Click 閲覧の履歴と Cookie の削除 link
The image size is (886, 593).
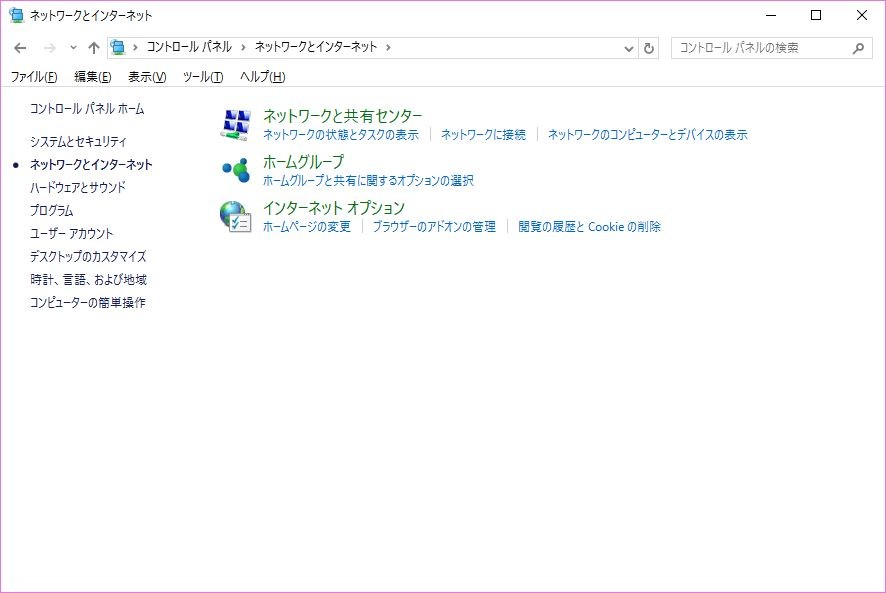coord(589,227)
